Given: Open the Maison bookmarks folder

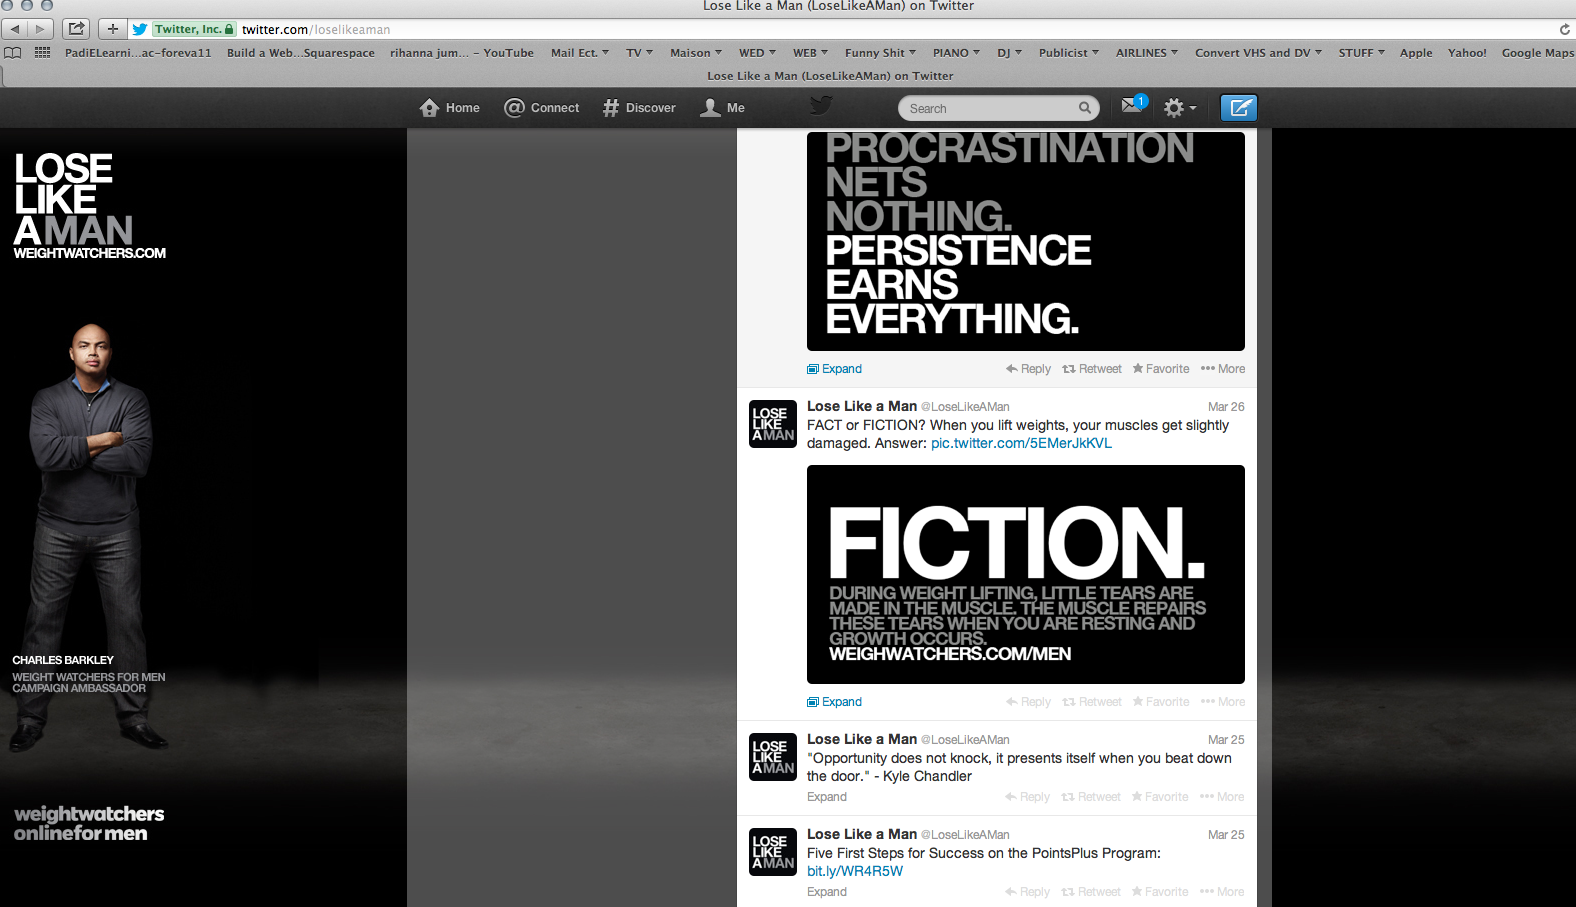Looking at the screenshot, I should point(695,53).
